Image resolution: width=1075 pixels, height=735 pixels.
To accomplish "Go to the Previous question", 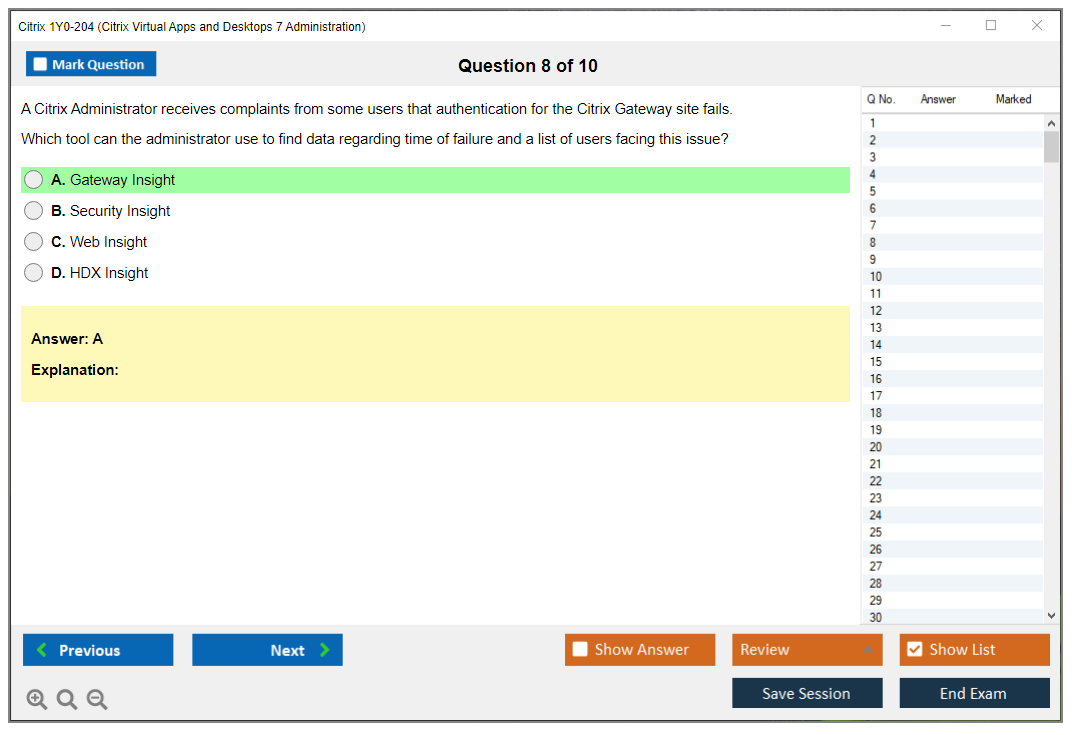I will click(x=98, y=650).
